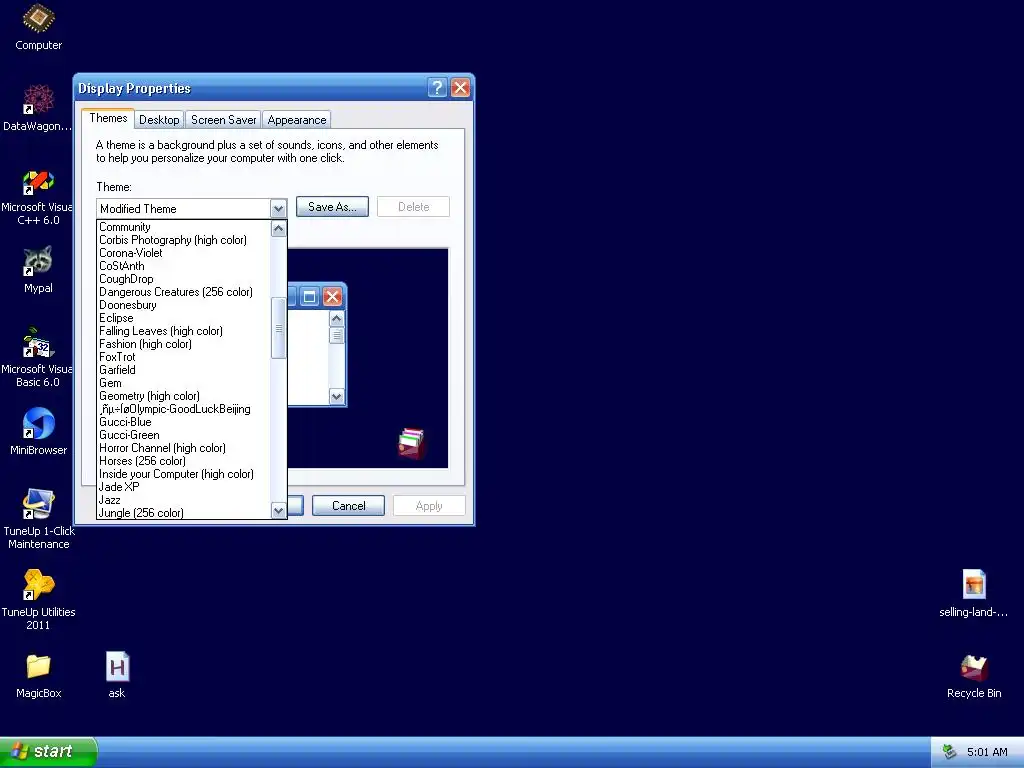Select TuneUp 1-Click Maintenance shortcut
The image size is (1024, 768).
[x=39, y=519]
